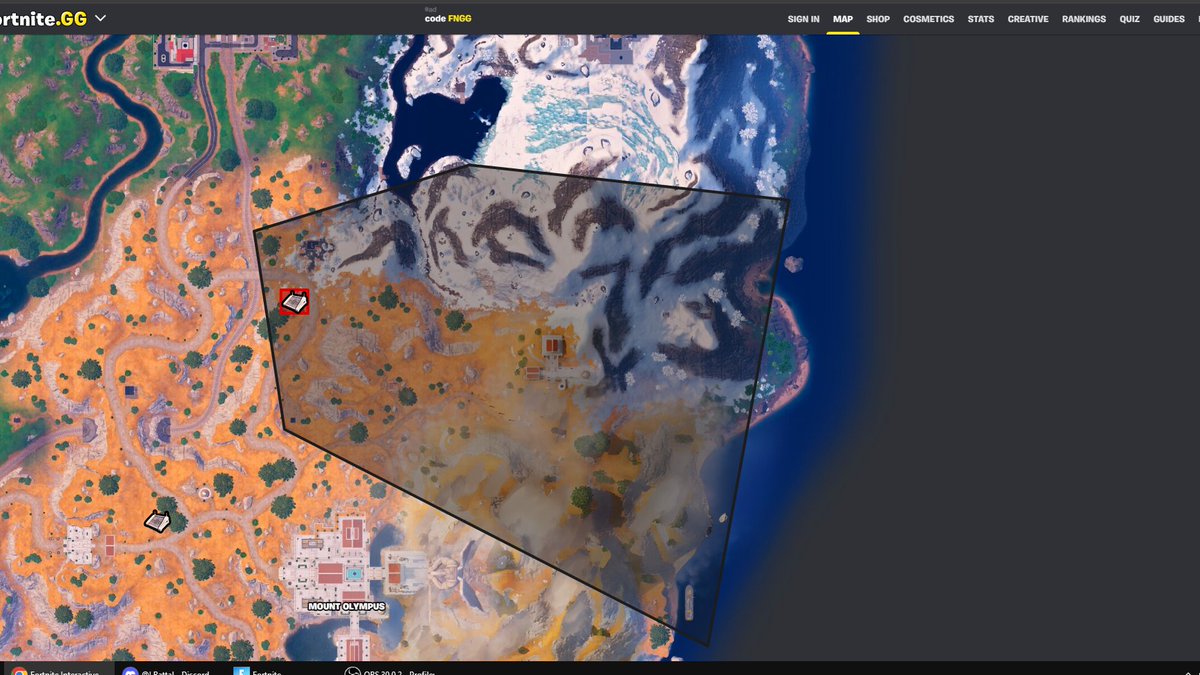Open the Fortnite.GG site dropdown chevron
Image resolution: width=1200 pixels, height=675 pixels.
coord(100,19)
